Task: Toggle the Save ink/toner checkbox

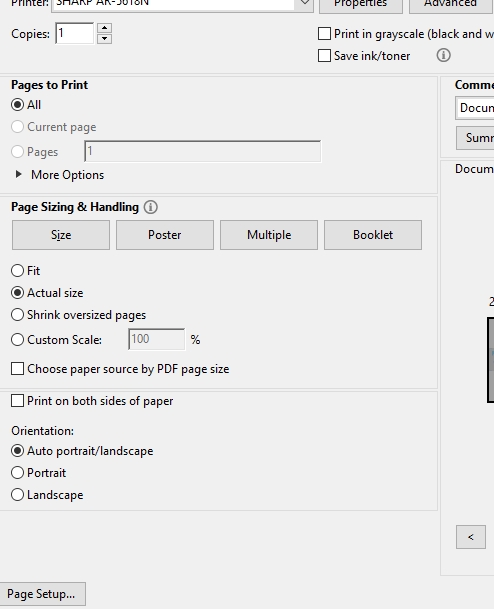Action: 324,56
